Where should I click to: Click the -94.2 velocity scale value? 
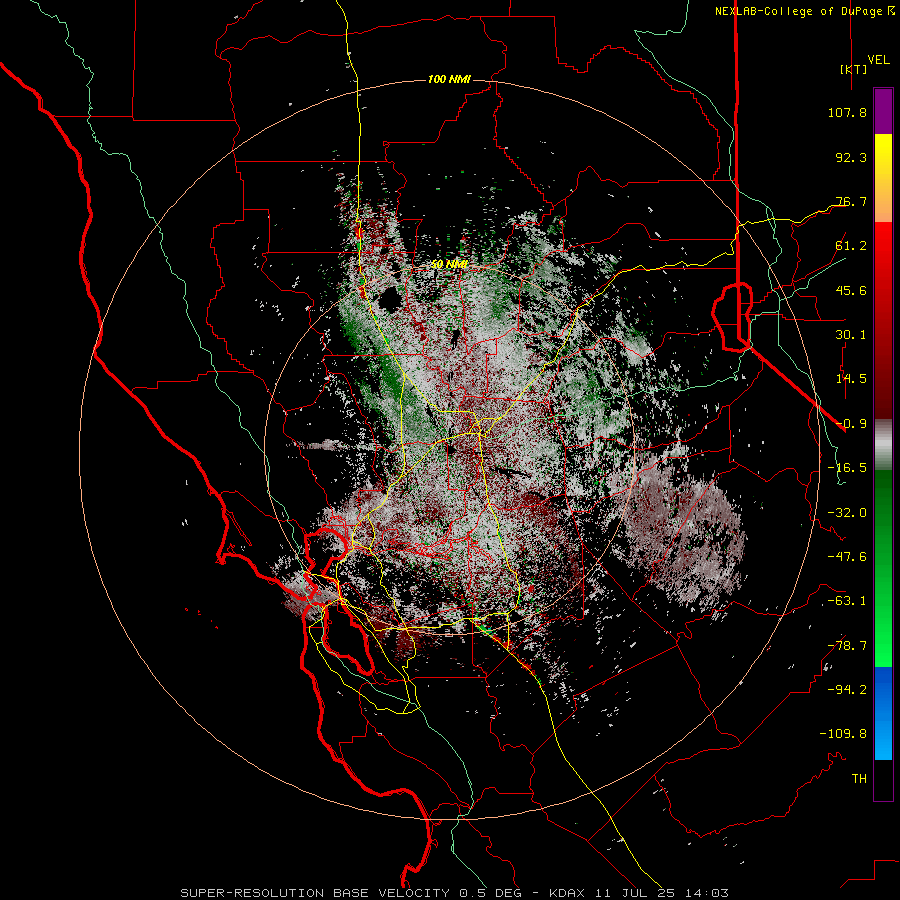(847, 690)
